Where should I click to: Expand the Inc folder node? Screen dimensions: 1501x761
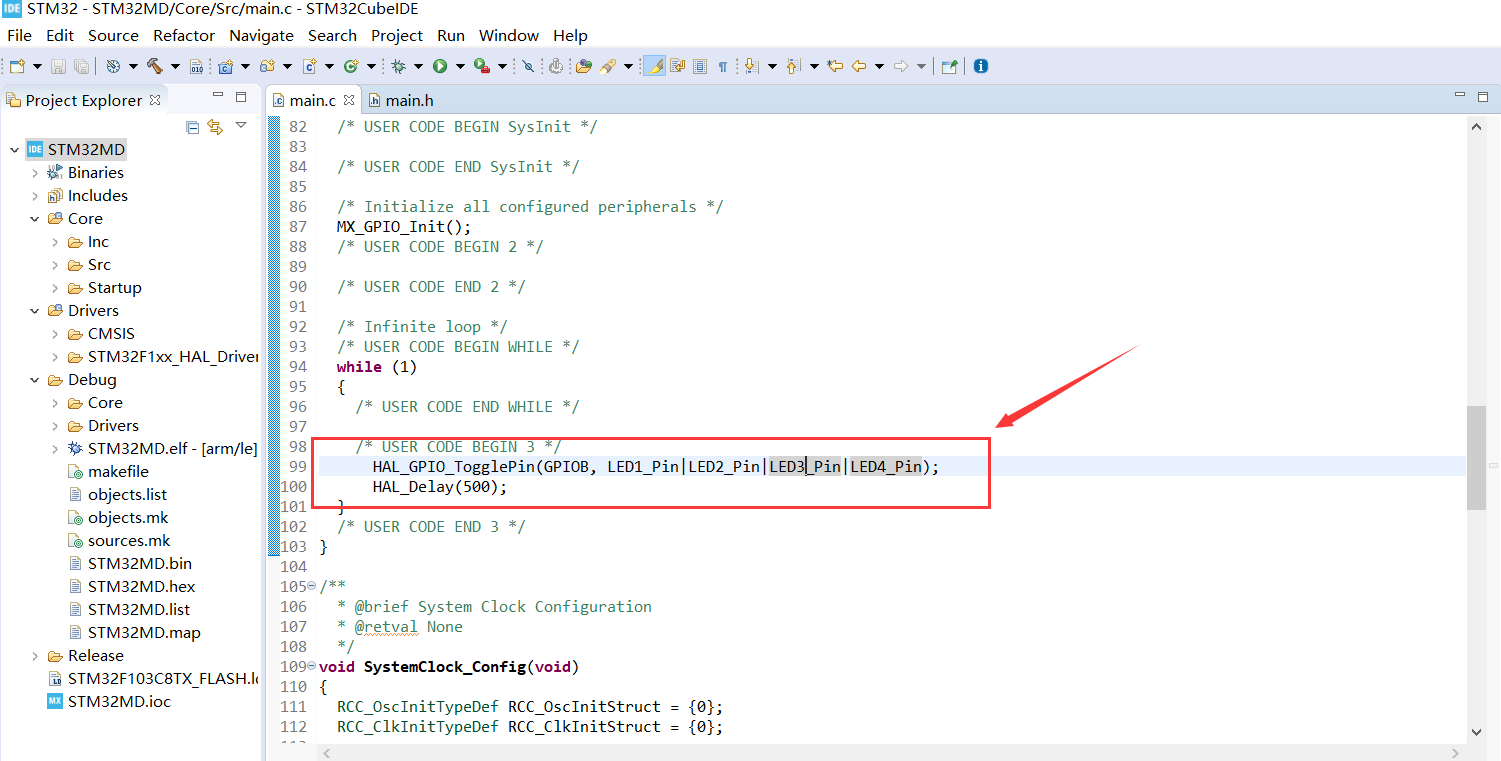55,242
